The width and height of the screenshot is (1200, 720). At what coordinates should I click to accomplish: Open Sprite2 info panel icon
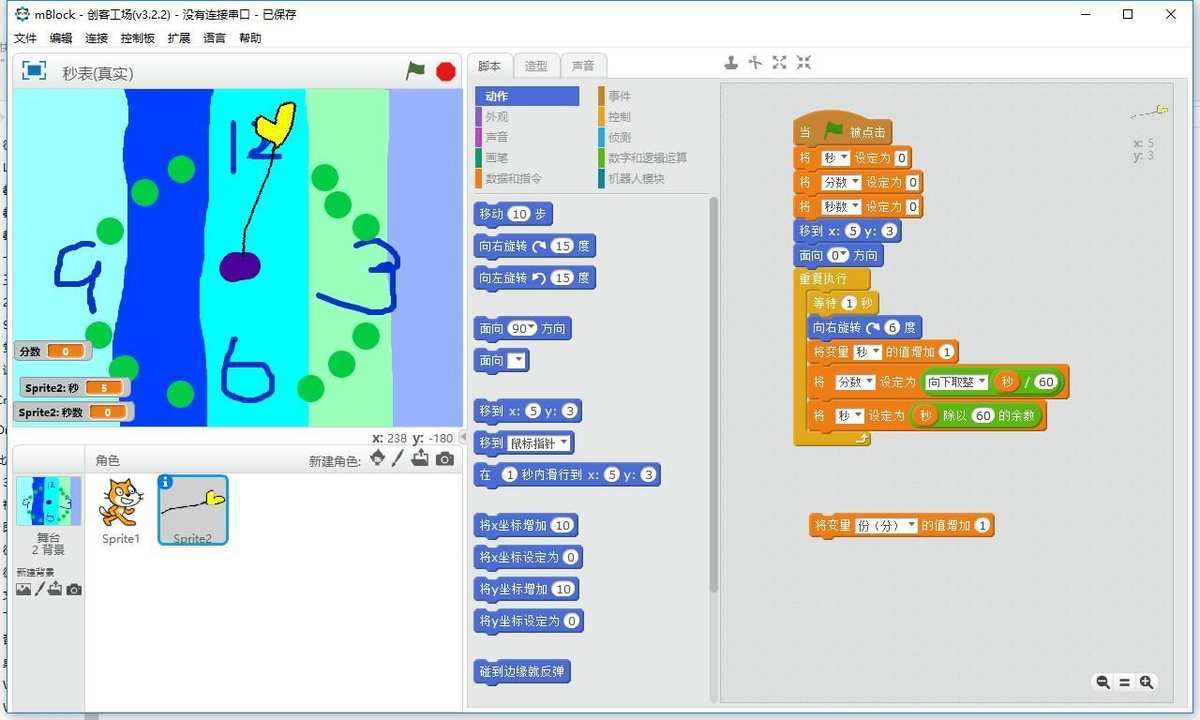166,482
